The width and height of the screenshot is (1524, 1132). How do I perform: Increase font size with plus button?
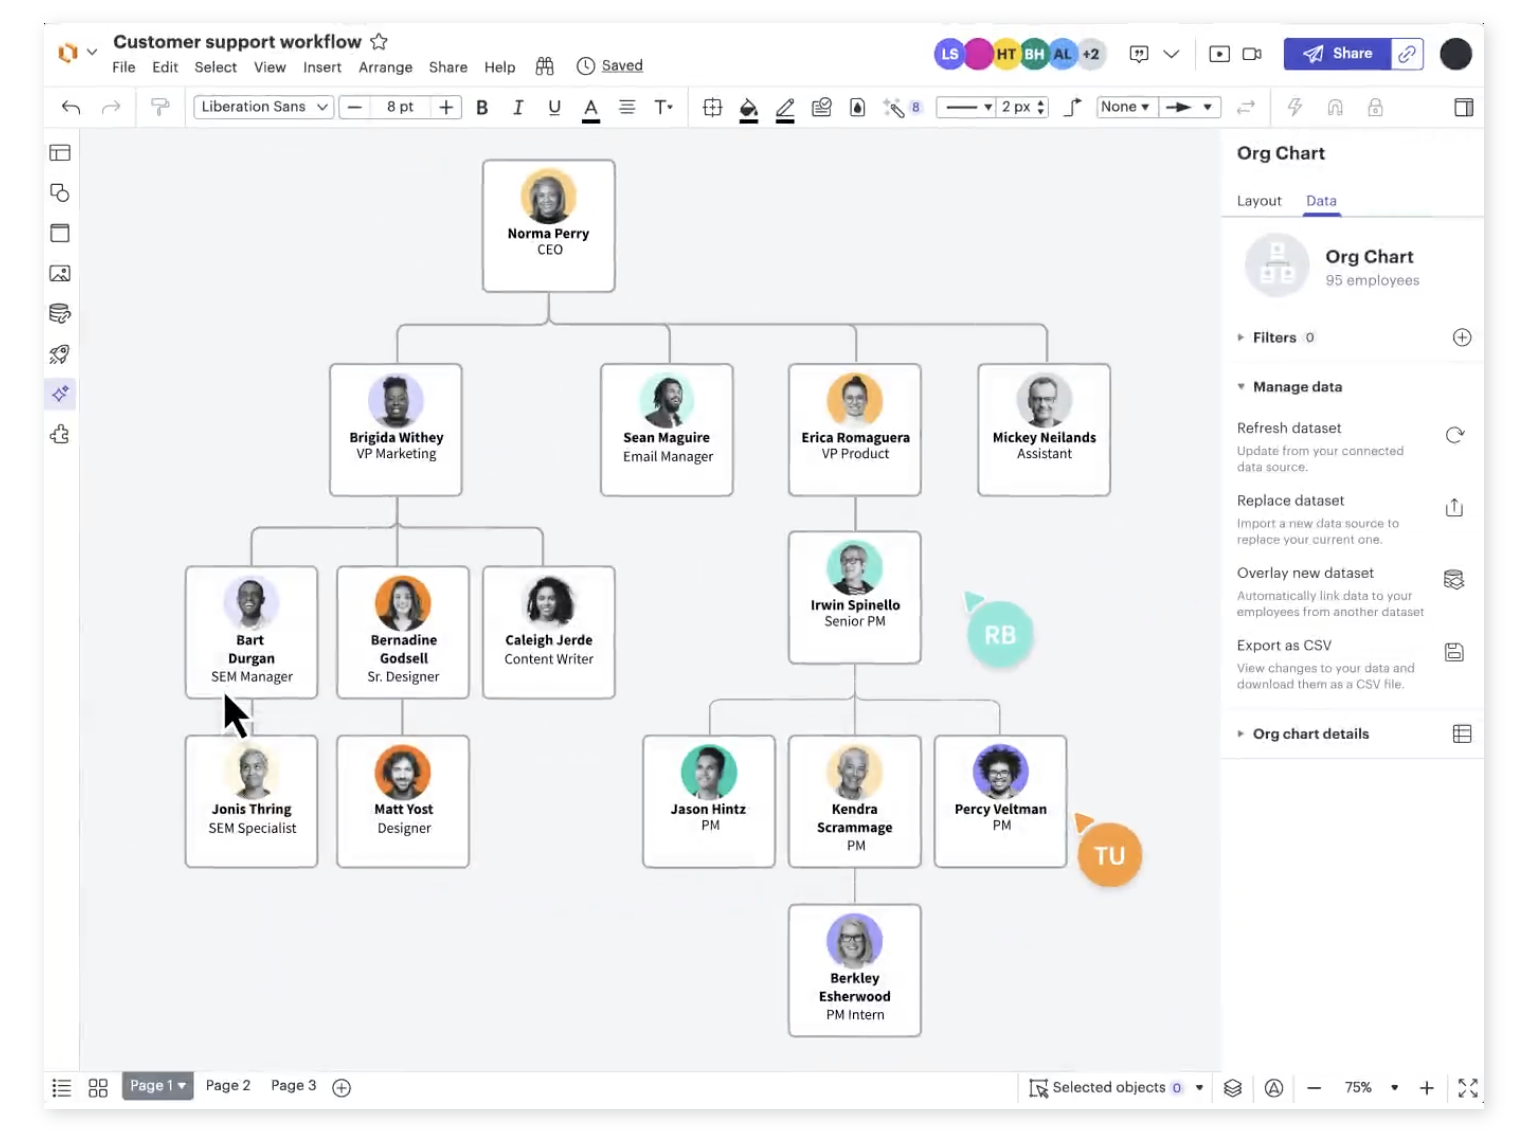click(x=446, y=107)
